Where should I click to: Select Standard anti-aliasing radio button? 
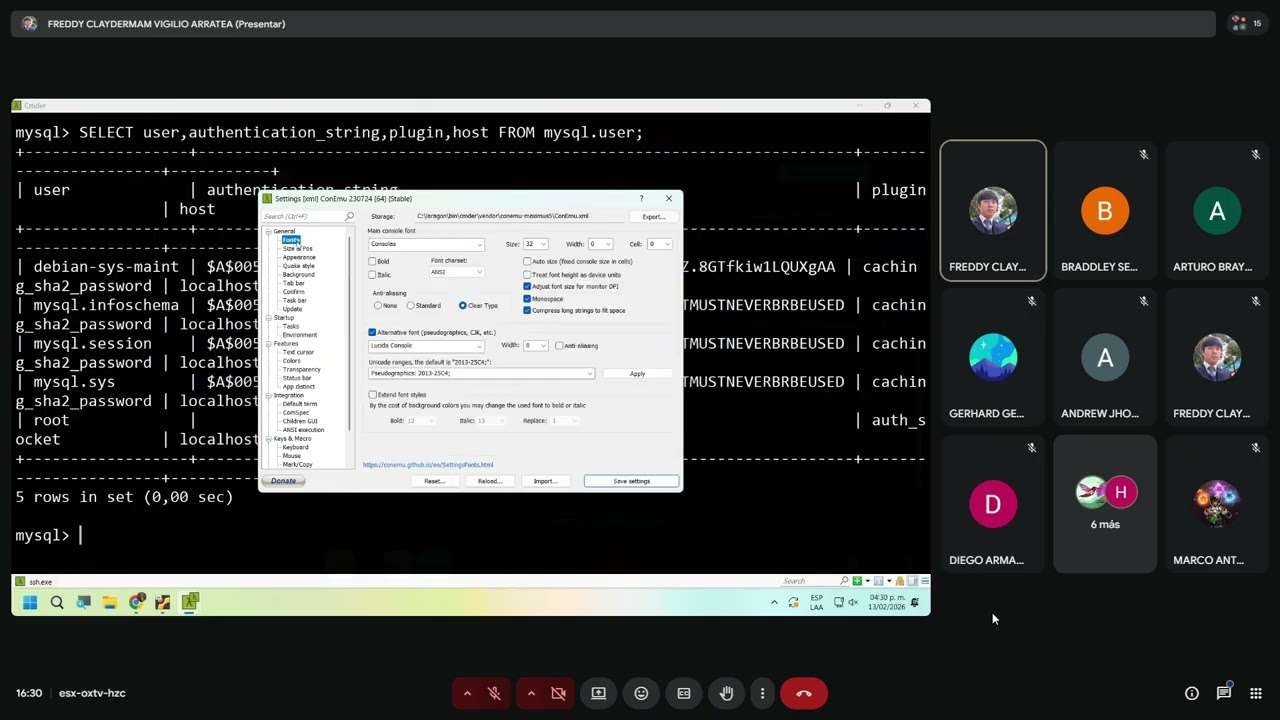point(410,305)
